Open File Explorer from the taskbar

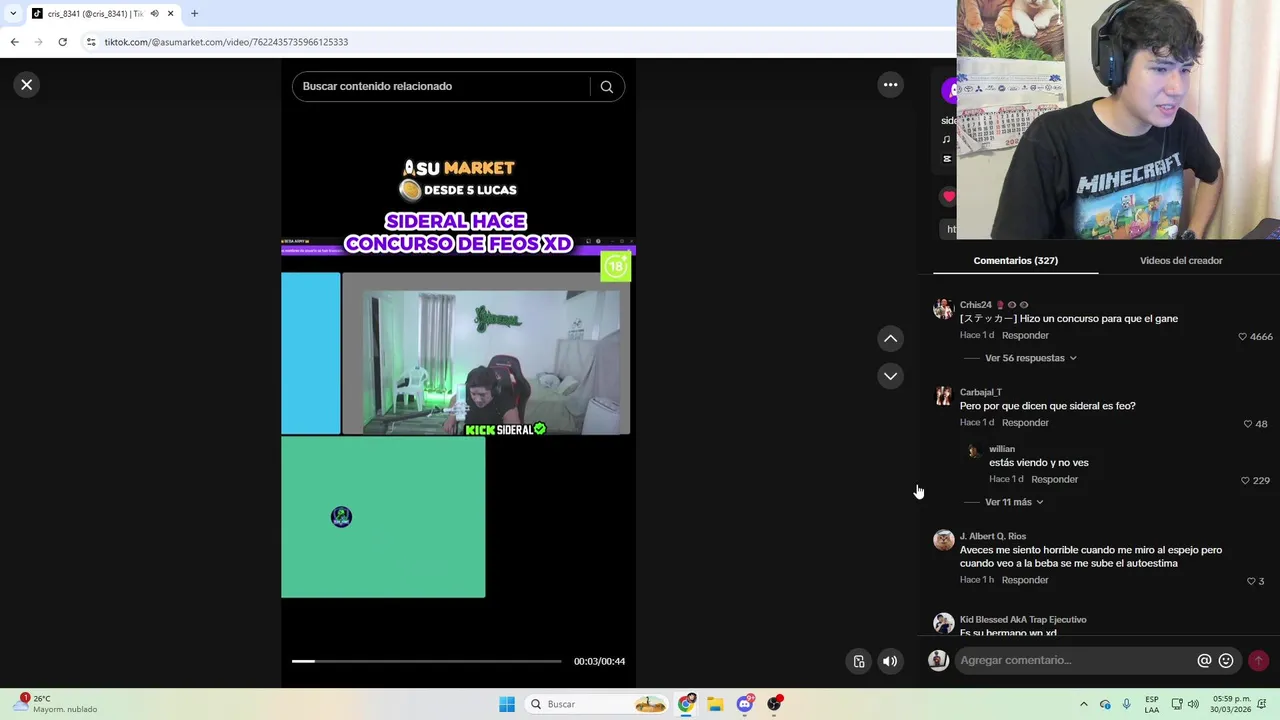pyautogui.click(x=715, y=704)
